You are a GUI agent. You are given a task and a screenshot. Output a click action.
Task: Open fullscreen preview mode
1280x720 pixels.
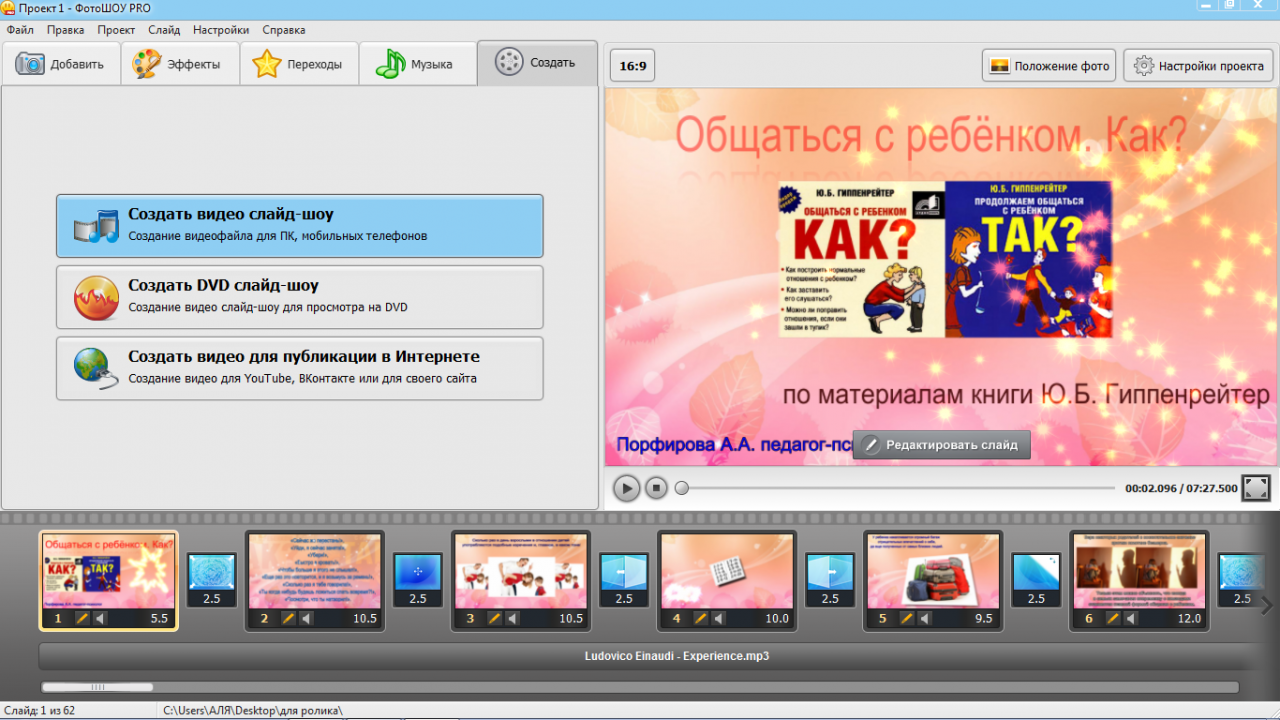coord(1256,488)
